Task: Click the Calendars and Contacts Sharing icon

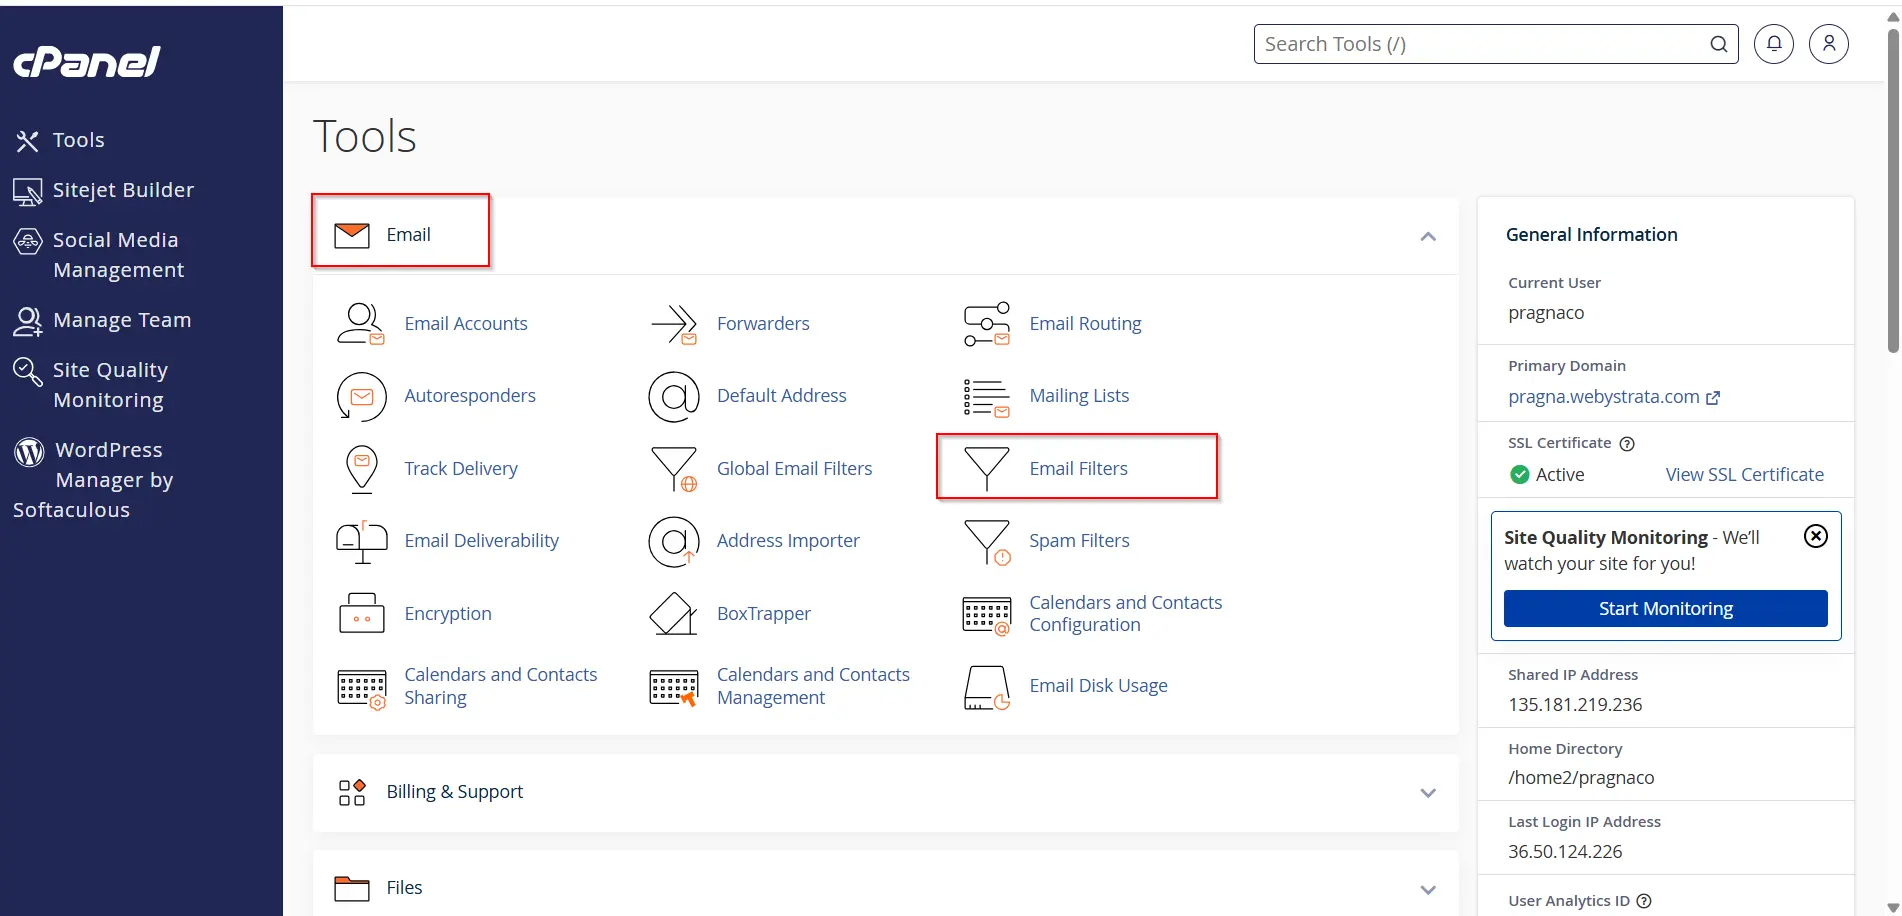Action: (361, 688)
